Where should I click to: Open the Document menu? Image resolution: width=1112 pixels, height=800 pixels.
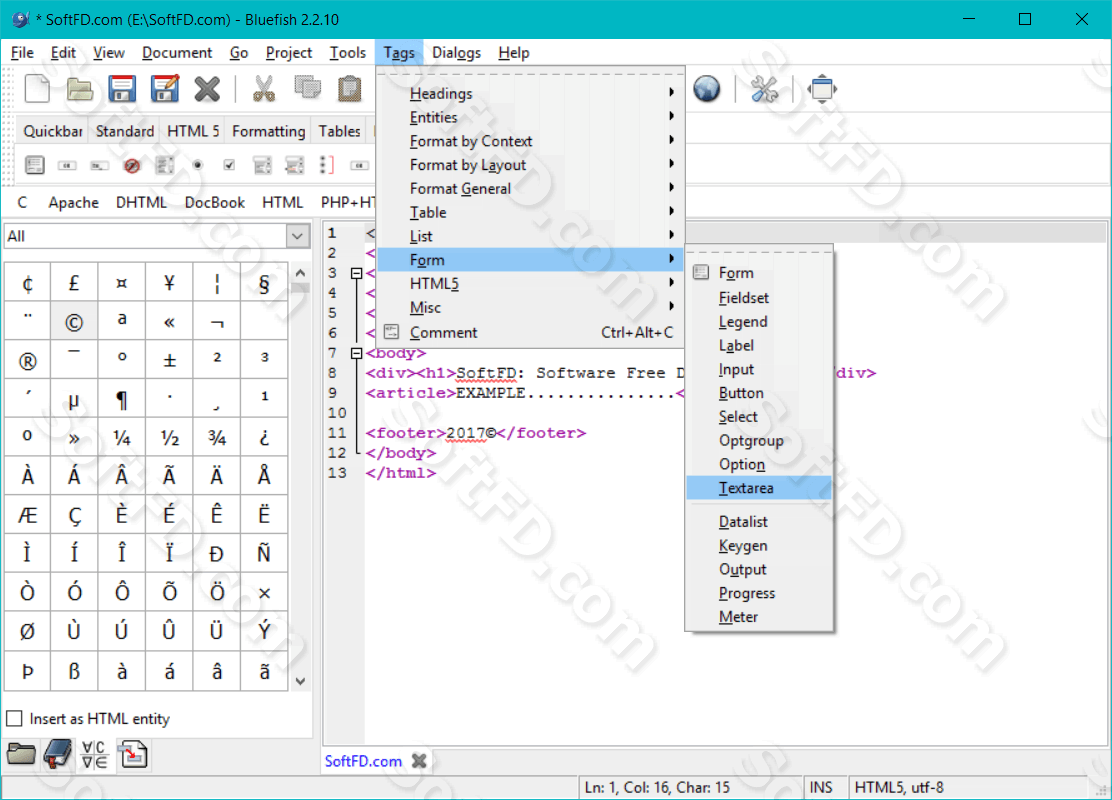pyautogui.click(x=177, y=52)
